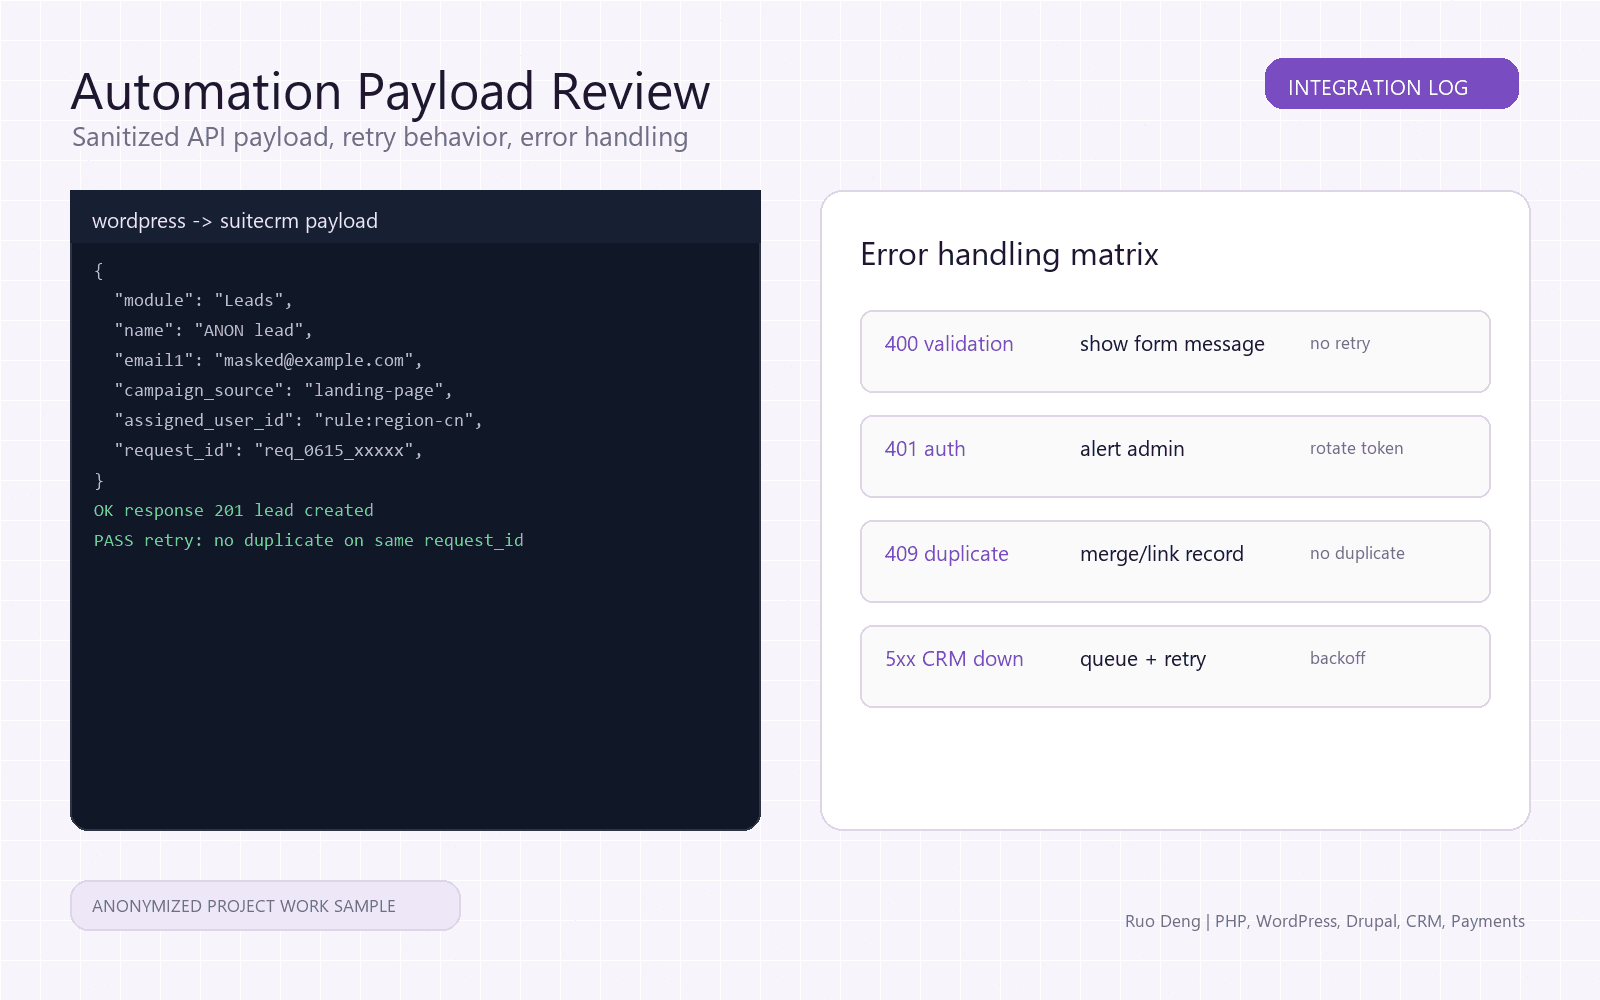
Task: Click the "email1" masked@example.com line
Action: 268,360
